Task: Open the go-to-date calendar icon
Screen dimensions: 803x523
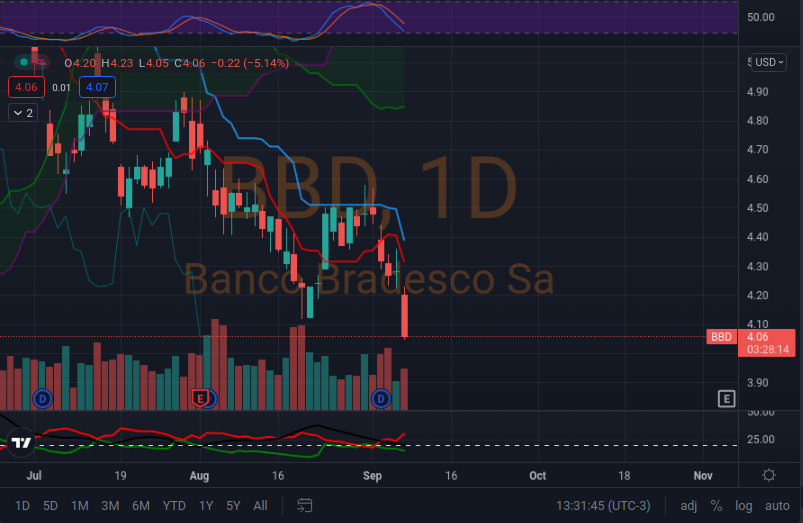Action: [305, 505]
